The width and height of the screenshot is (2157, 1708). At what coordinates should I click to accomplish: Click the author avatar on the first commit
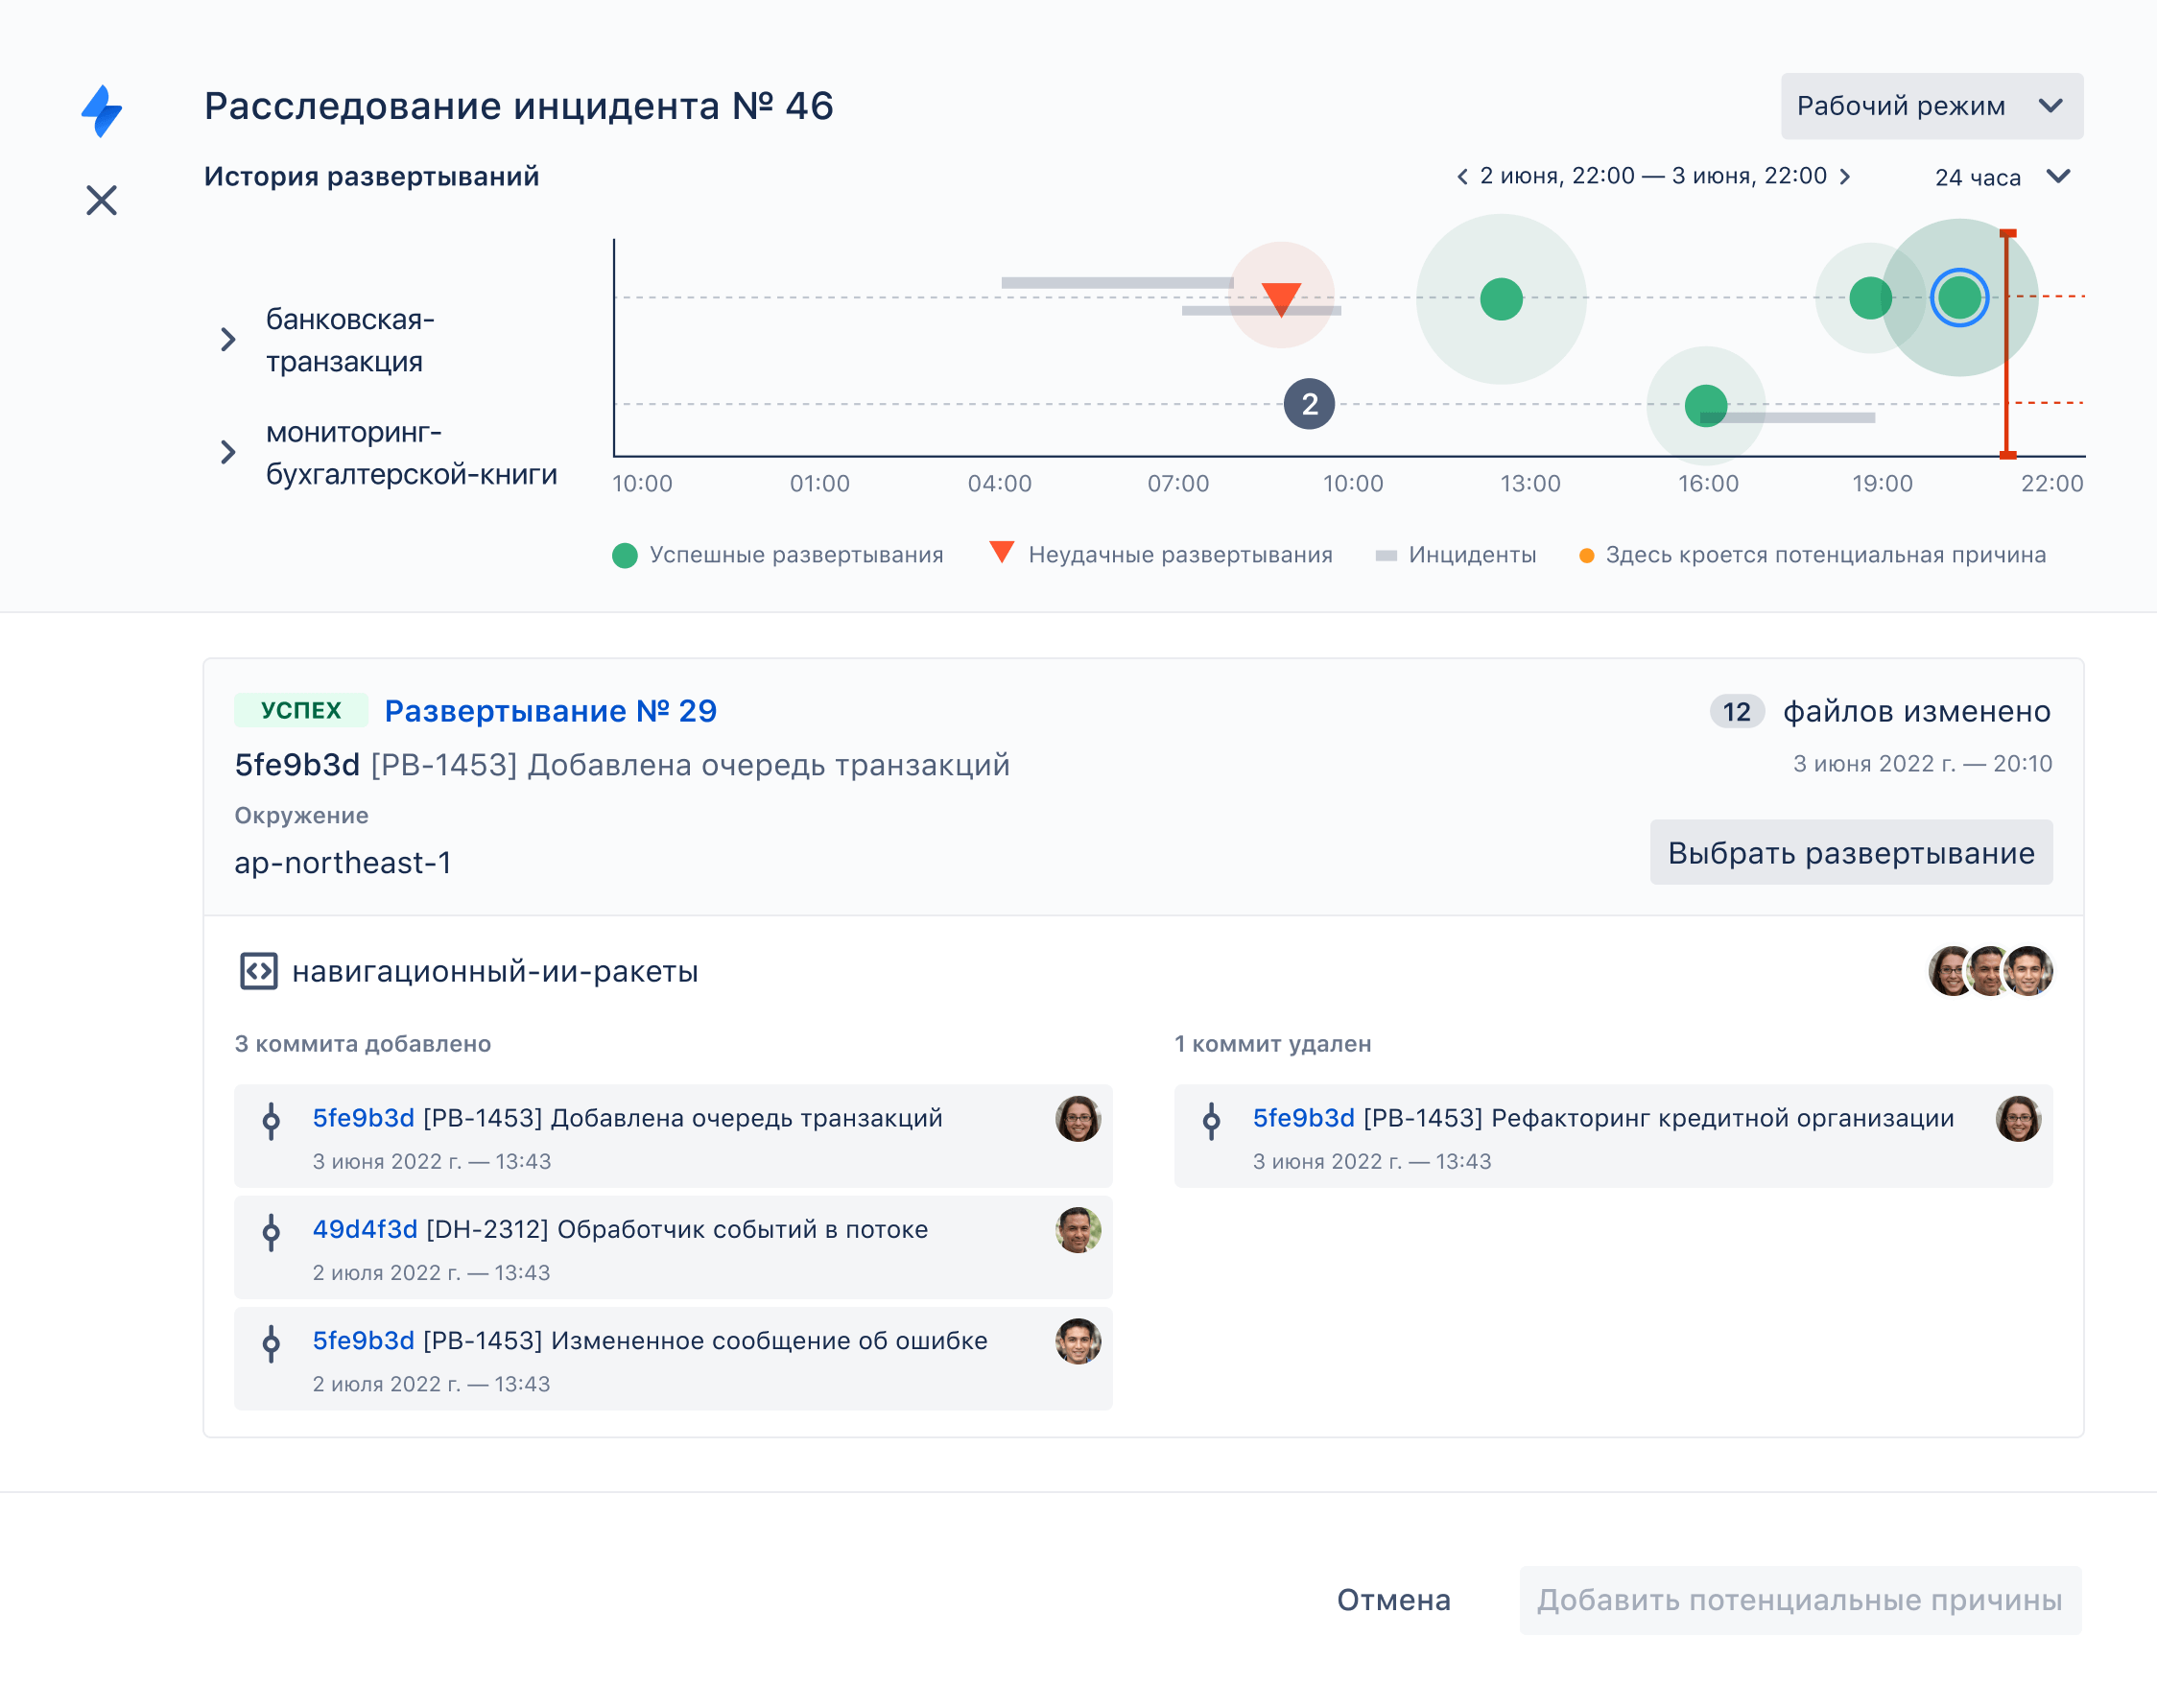coord(1076,1118)
